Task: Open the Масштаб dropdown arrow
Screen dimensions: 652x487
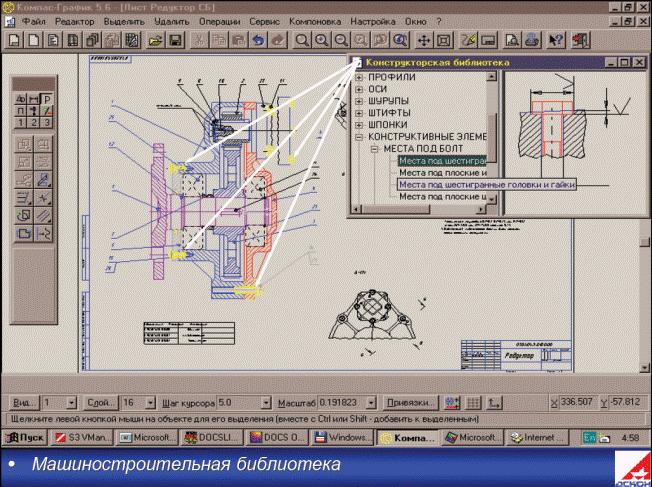Action: pos(371,403)
